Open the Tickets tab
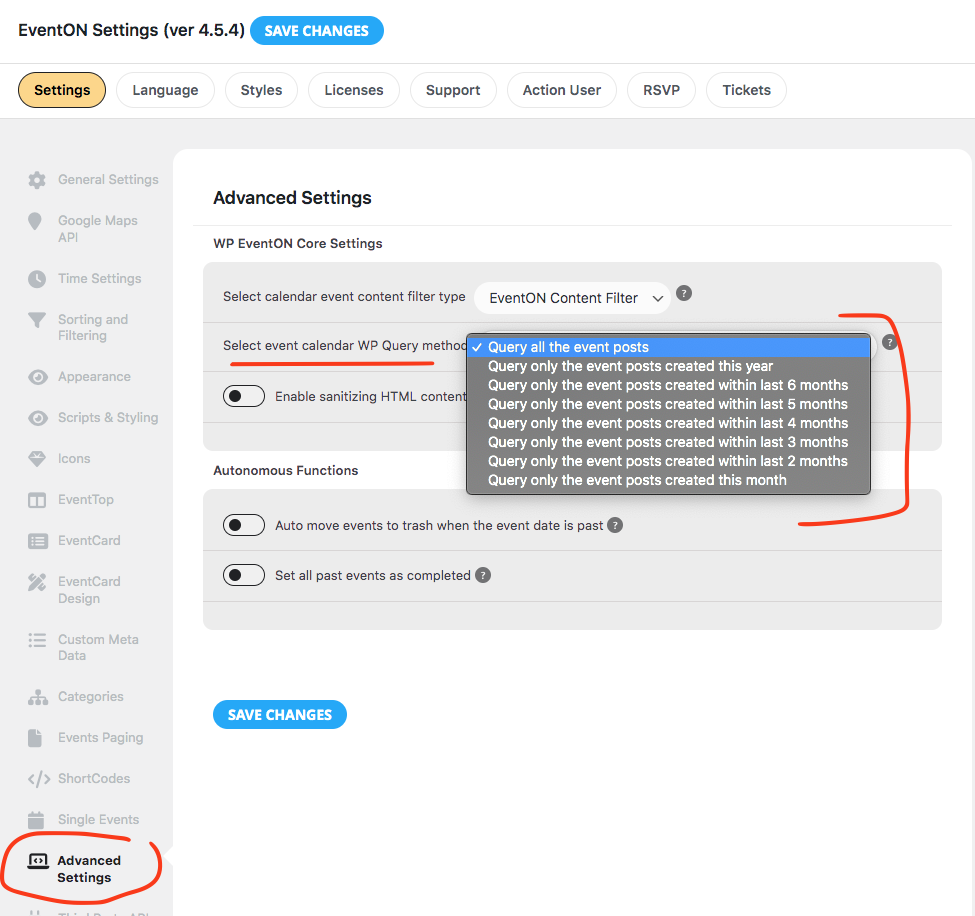Viewport: 975px width, 916px height. 746,90
